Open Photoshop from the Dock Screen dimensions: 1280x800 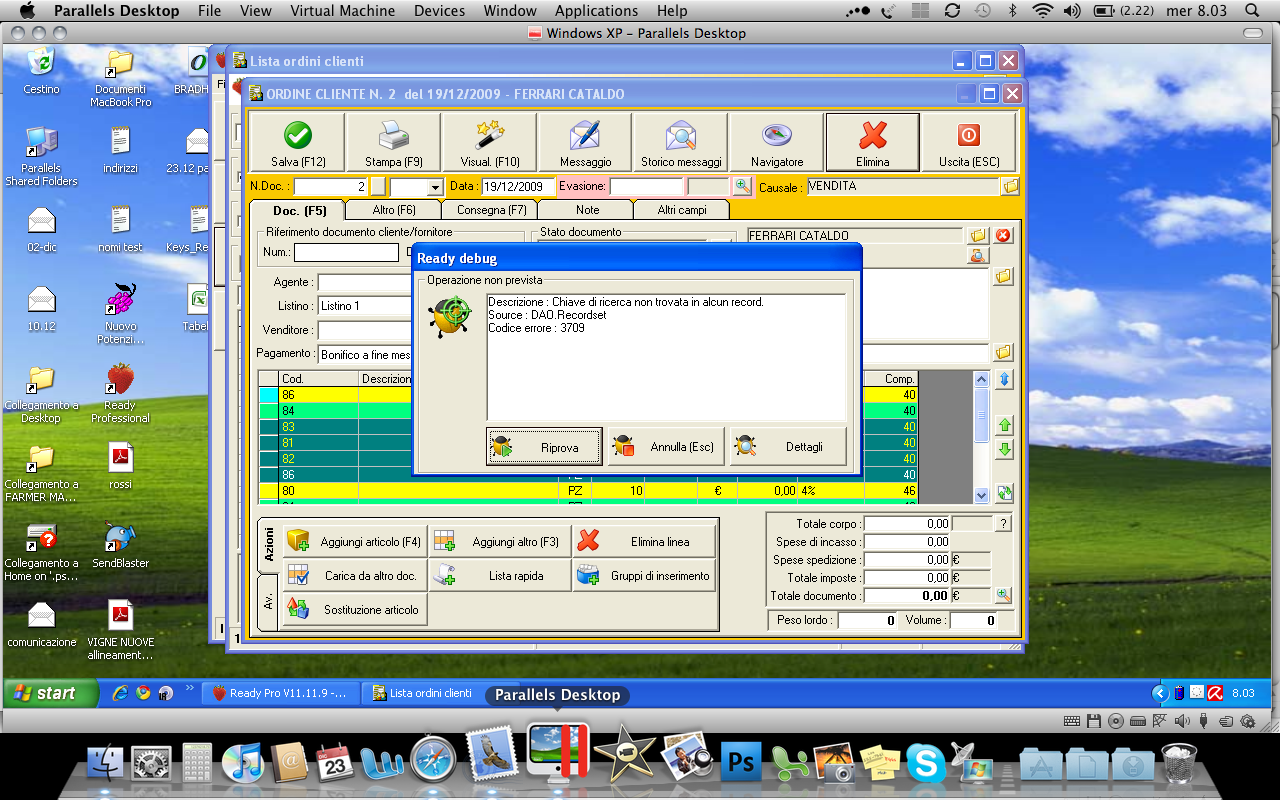pos(741,764)
